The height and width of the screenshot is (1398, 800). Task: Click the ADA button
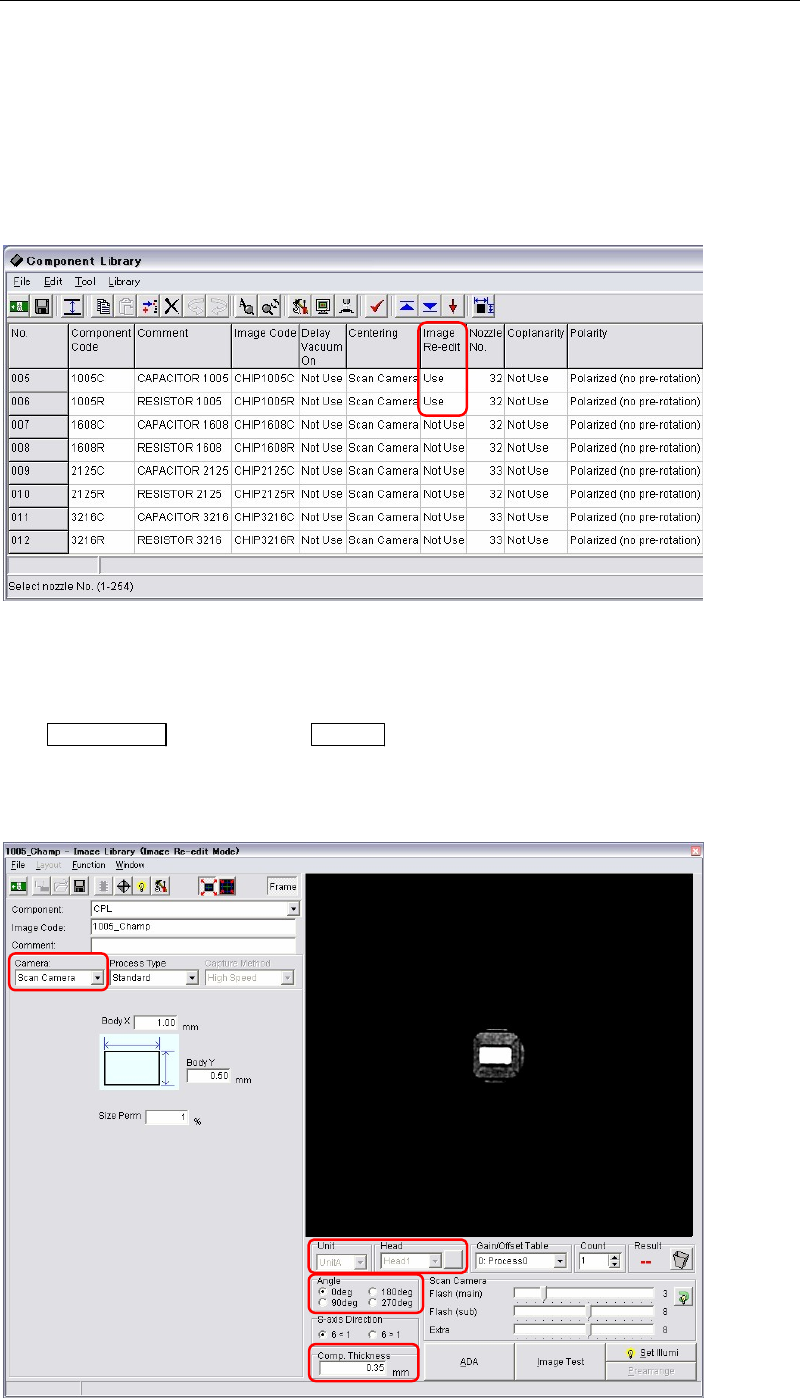coord(470,1361)
